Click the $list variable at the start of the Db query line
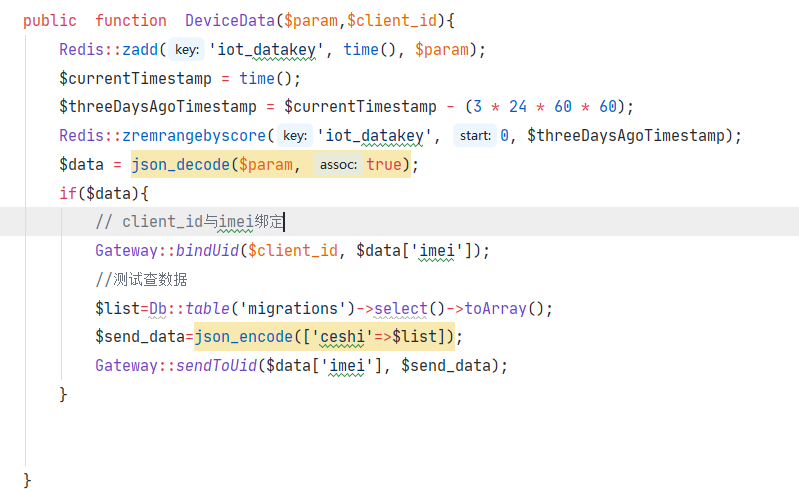Screen dimensions: 799x491 pyautogui.click(x=118, y=308)
